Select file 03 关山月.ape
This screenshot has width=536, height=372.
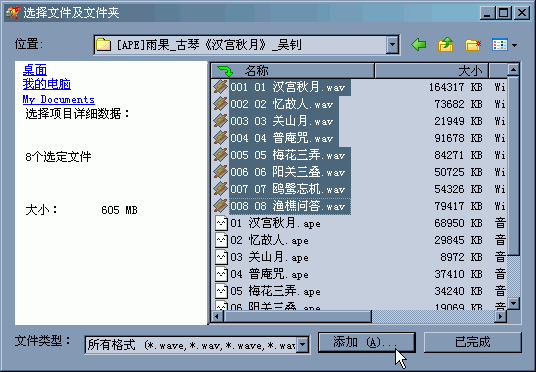269,257
